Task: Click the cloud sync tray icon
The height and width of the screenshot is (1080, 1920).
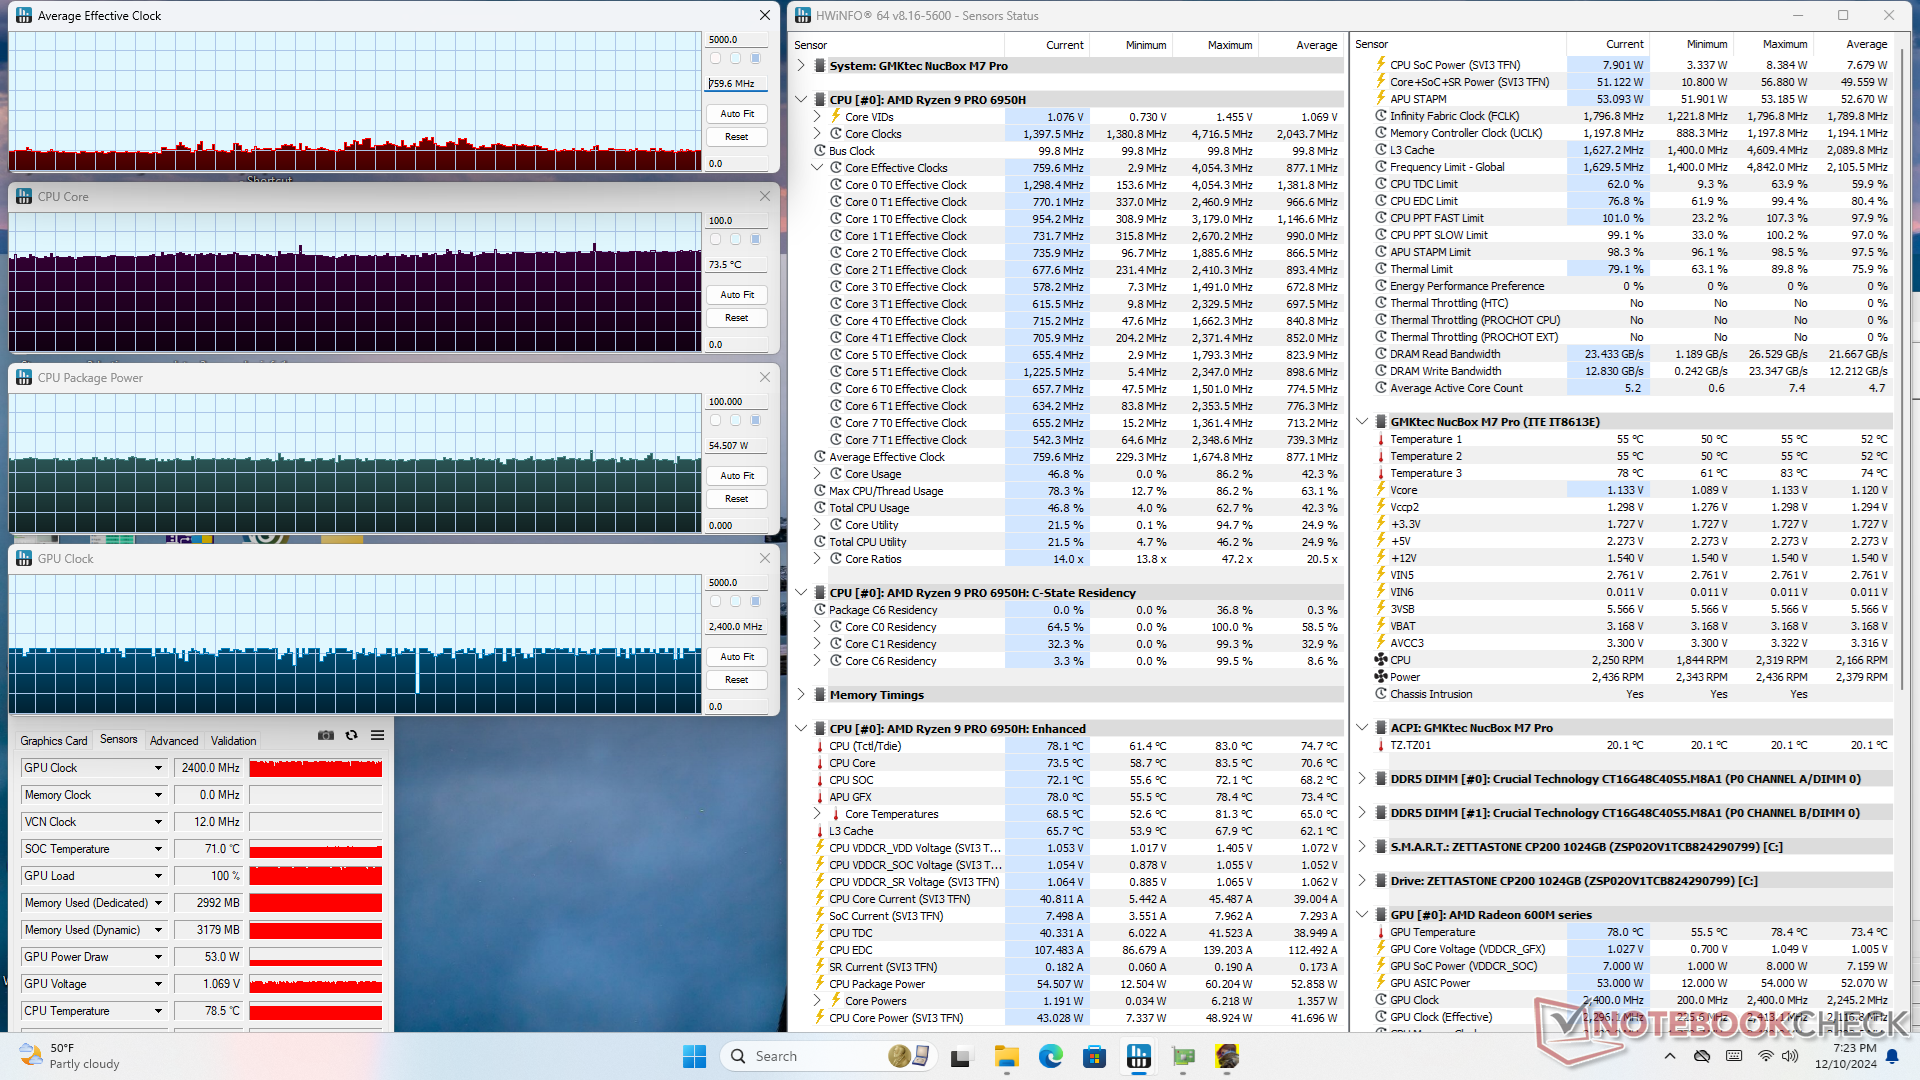Action: click(x=1702, y=1056)
